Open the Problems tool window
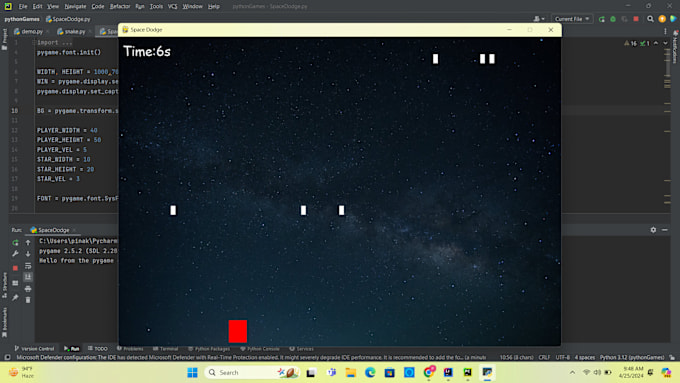 (130, 349)
